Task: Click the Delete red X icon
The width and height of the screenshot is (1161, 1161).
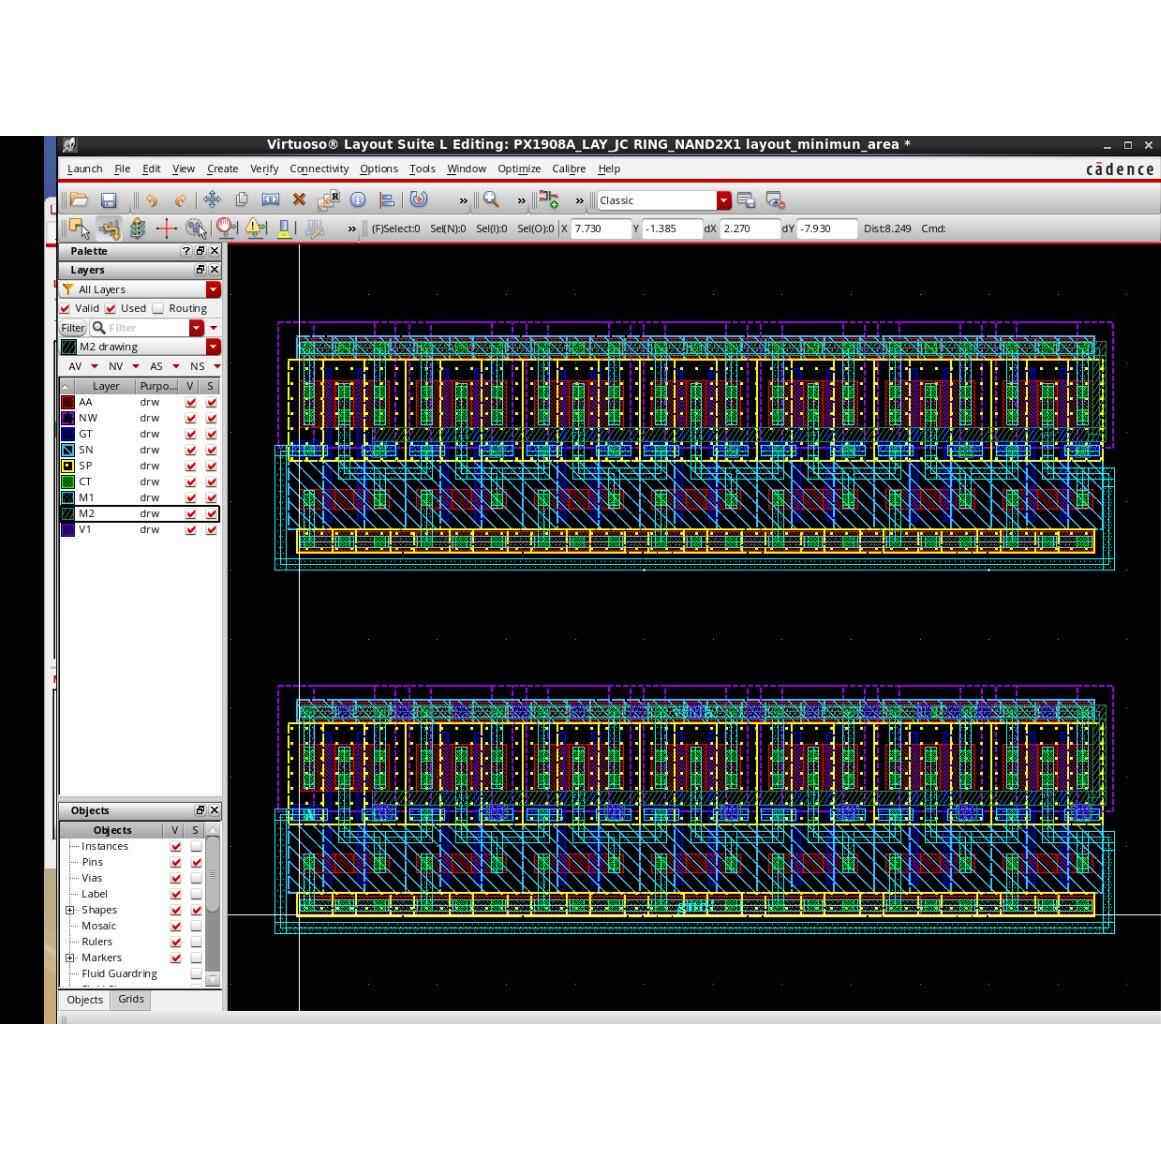Action: 299,200
